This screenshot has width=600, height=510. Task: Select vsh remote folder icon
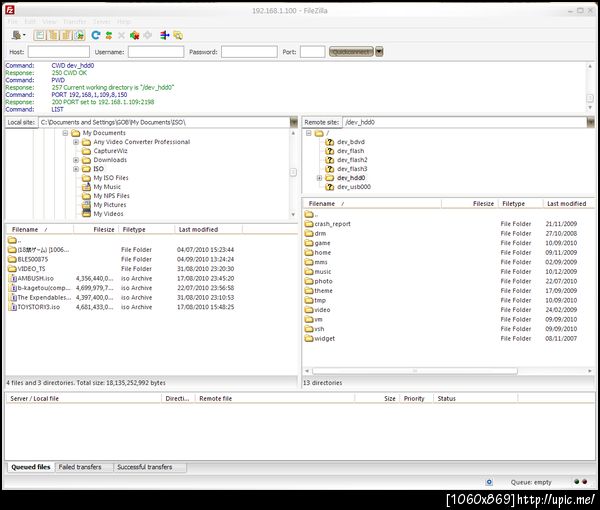pyautogui.click(x=309, y=329)
